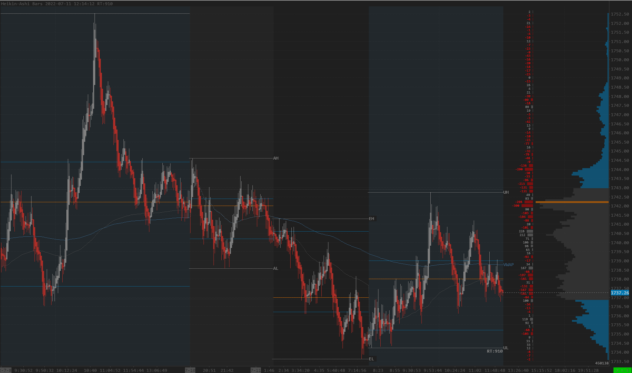The width and height of the screenshot is (632, 373).
Task: Click the 1733.50 price at the scale bottom
Action: pos(620,361)
